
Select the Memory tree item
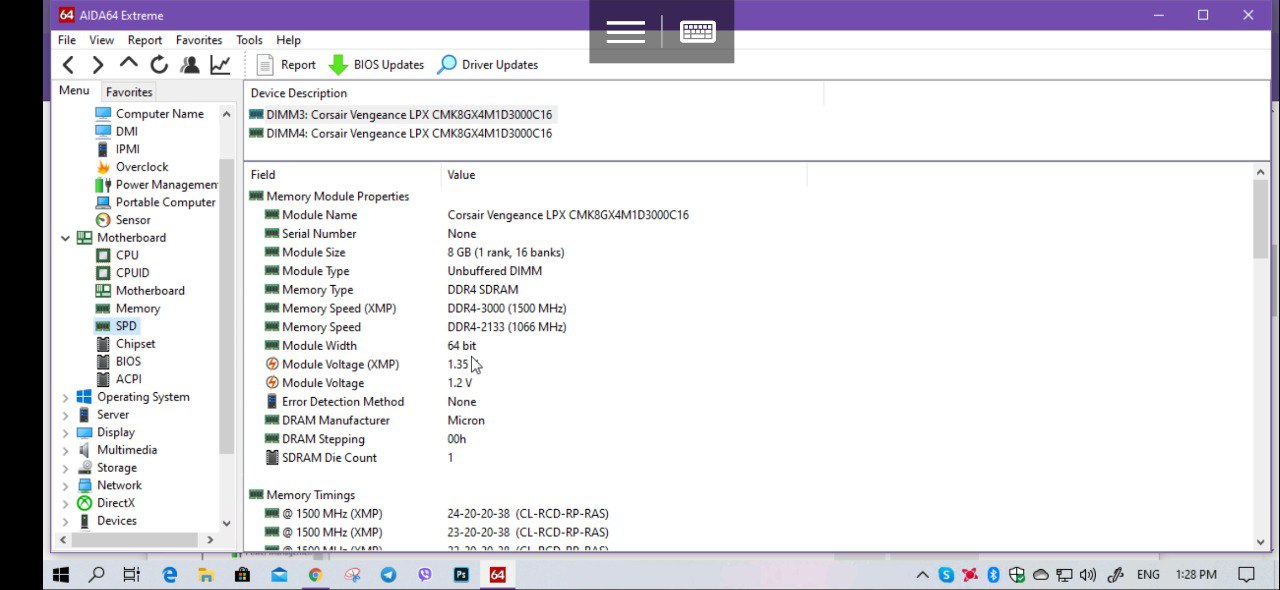[x=127, y=308]
